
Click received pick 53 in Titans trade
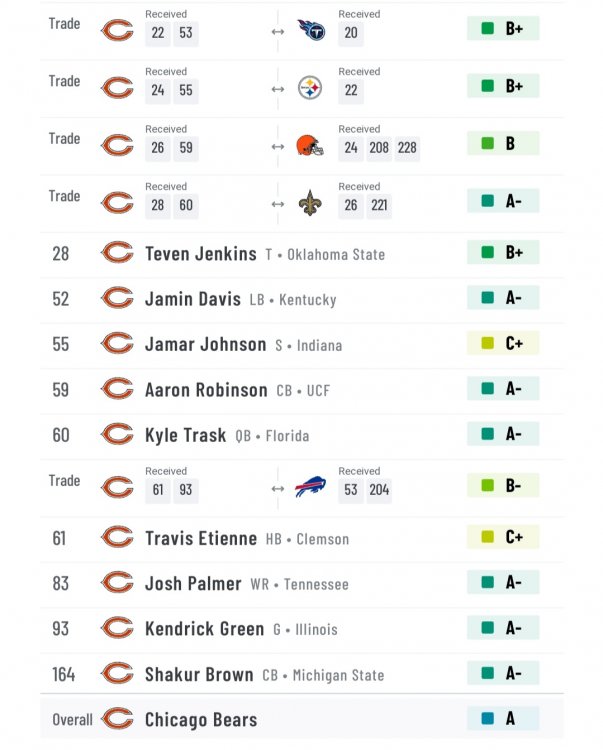tap(186, 33)
